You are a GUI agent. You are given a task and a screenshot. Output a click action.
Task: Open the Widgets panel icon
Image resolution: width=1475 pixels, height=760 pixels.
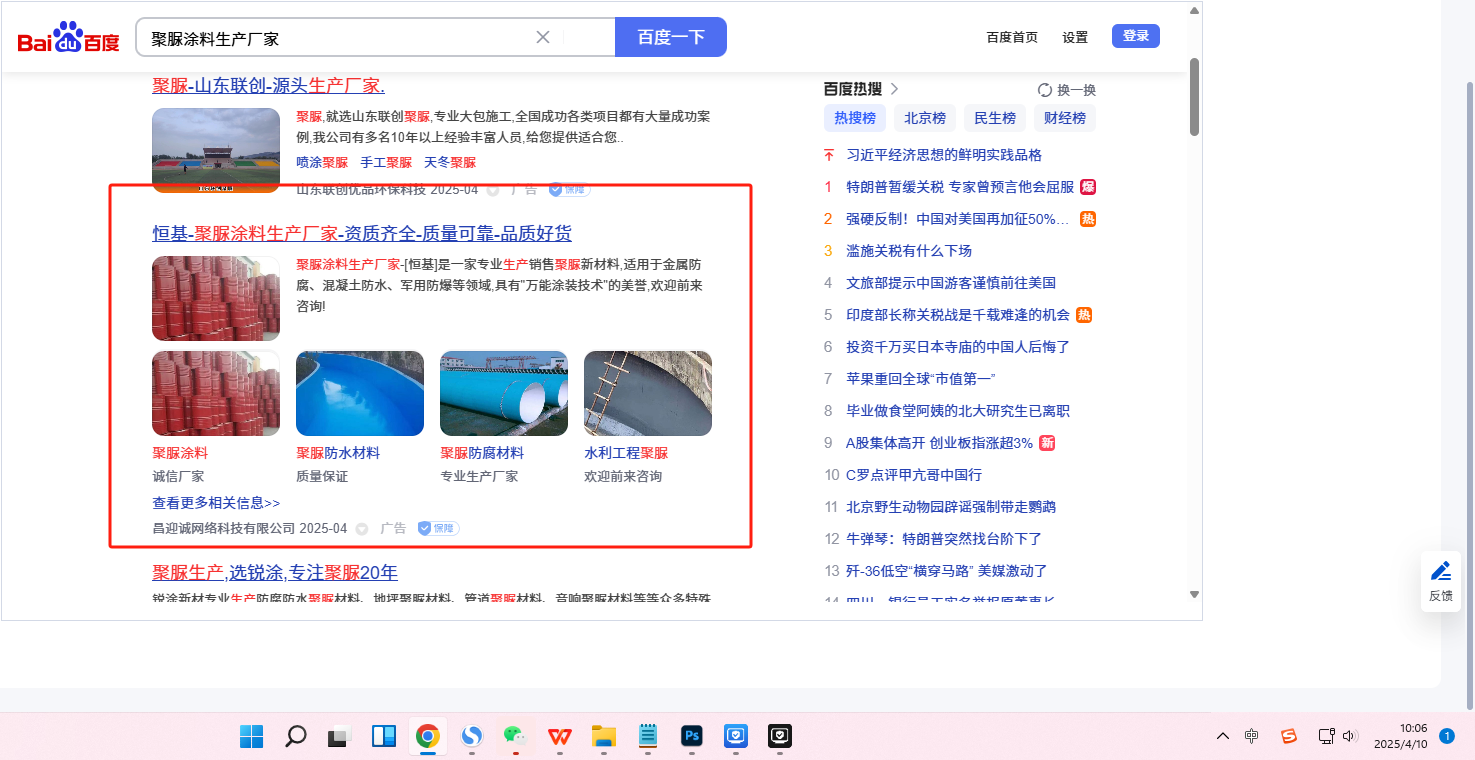384,737
